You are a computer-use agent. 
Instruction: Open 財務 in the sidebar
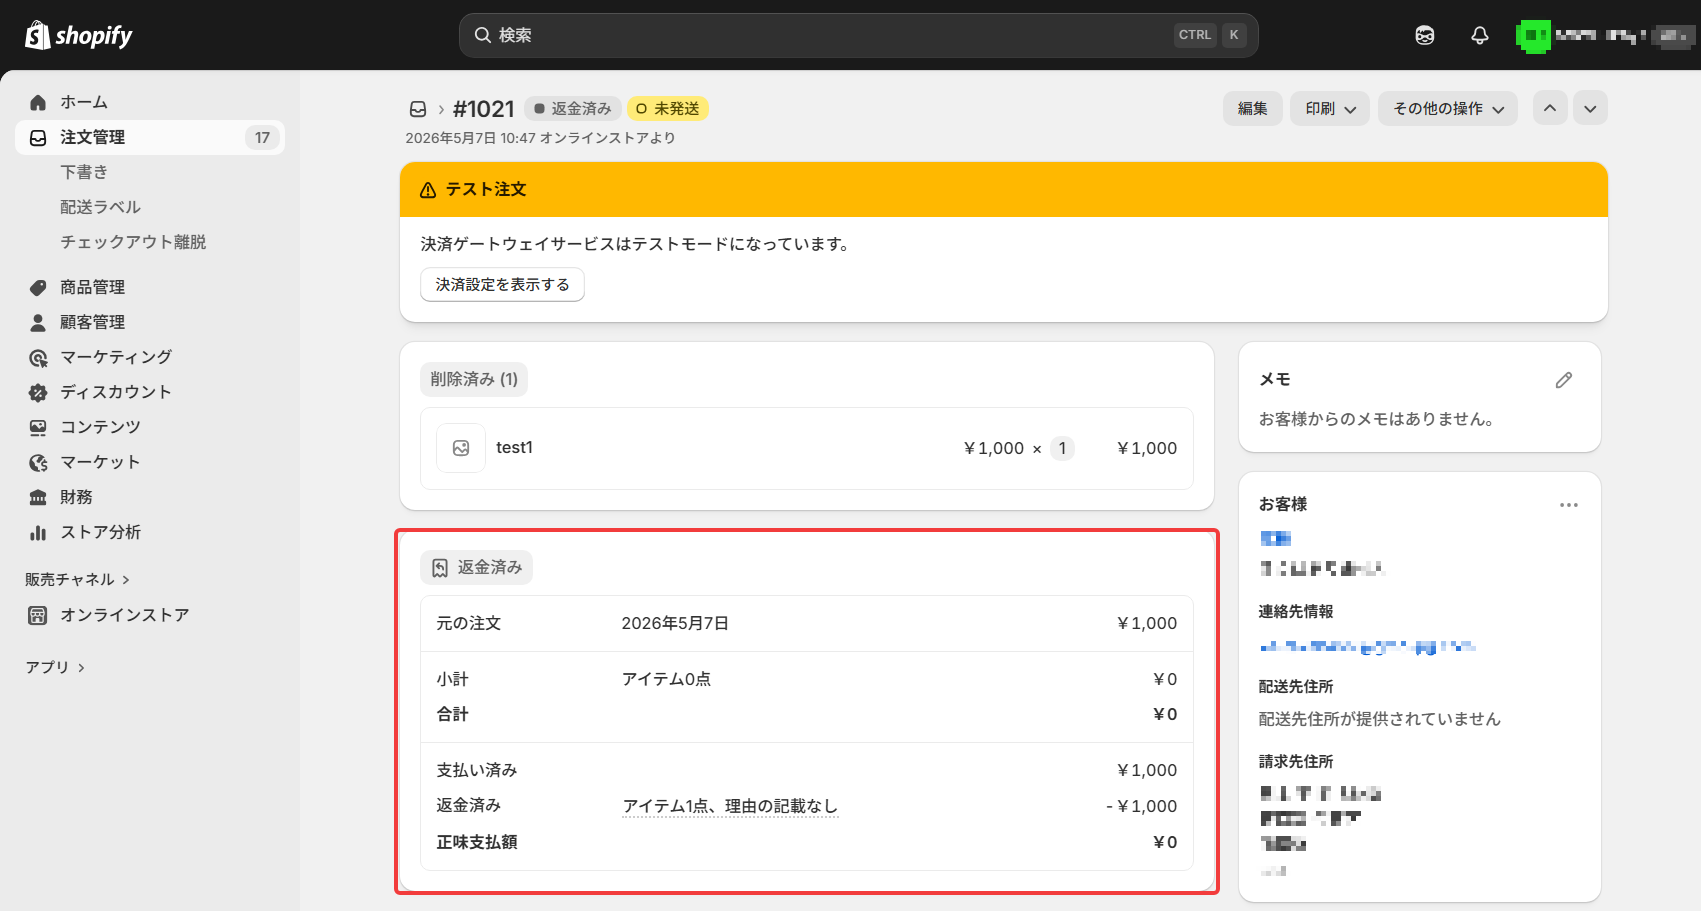(150, 497)
